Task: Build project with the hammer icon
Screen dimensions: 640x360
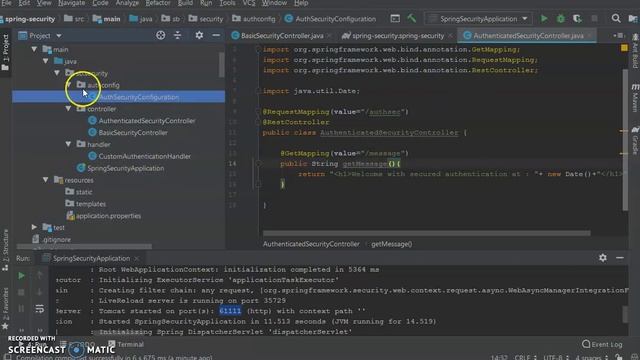Action: [411, 18]
